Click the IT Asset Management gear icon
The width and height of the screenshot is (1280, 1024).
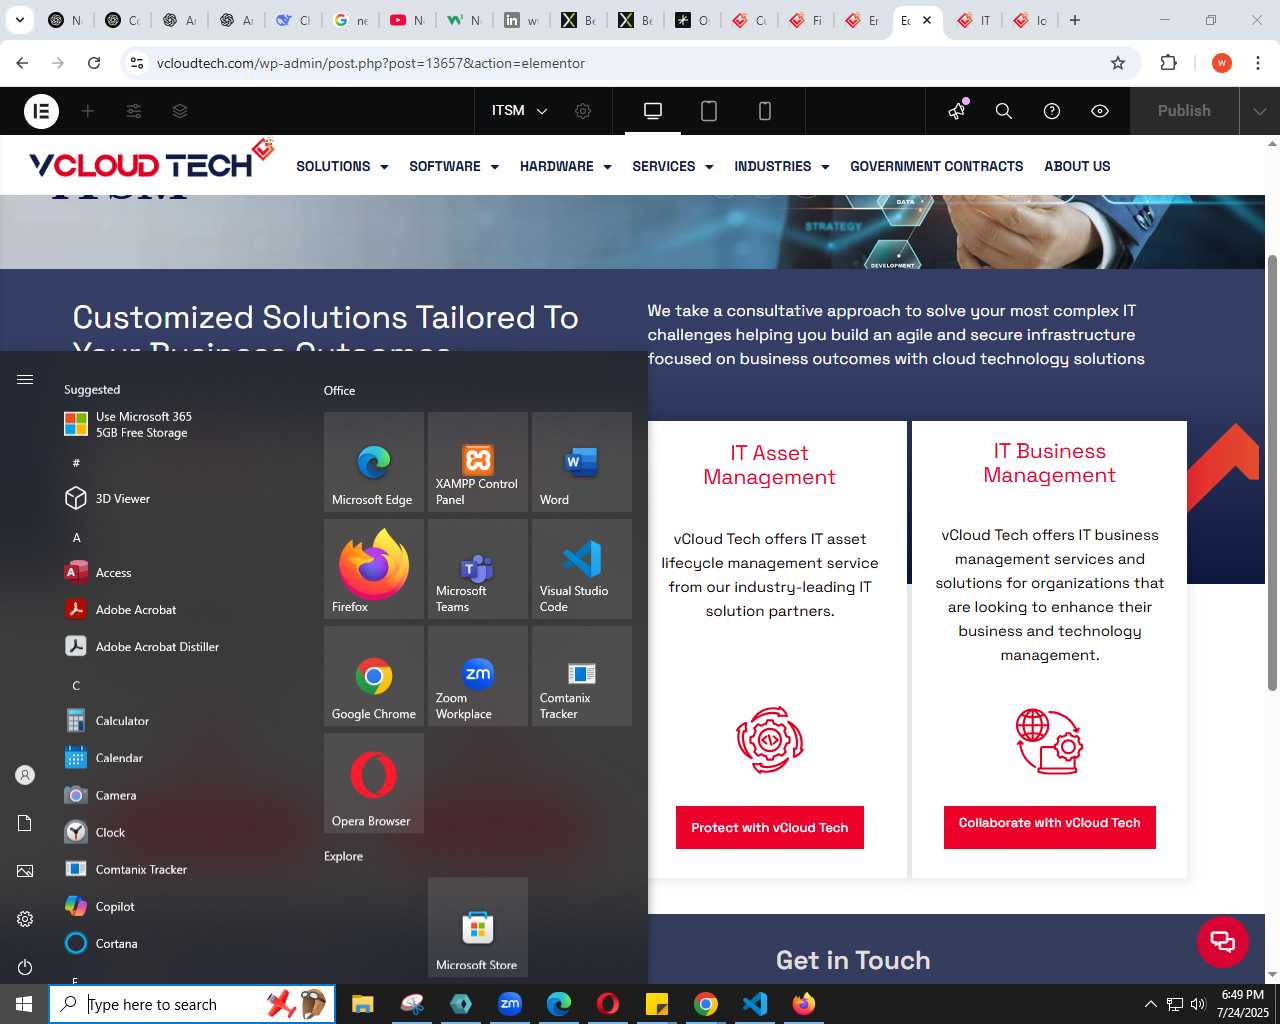click(x=770, y=740)
